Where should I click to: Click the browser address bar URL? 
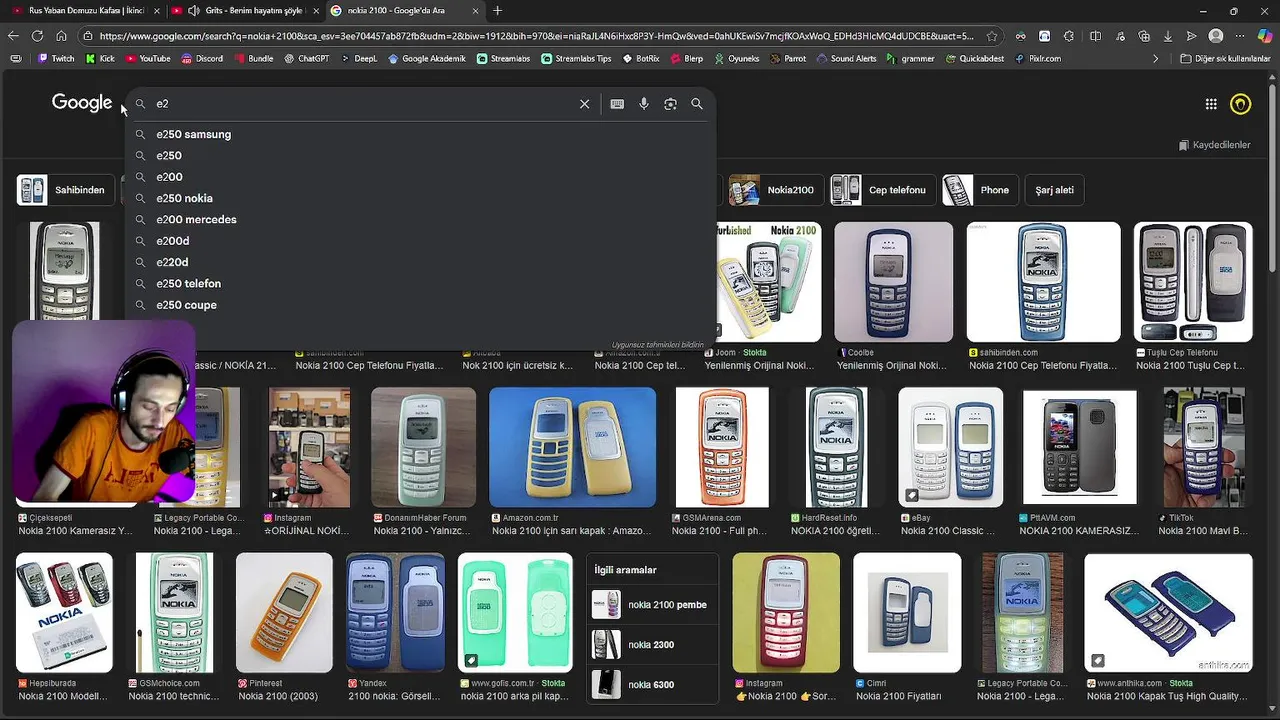pyautogui.click(x=536, y=36)
